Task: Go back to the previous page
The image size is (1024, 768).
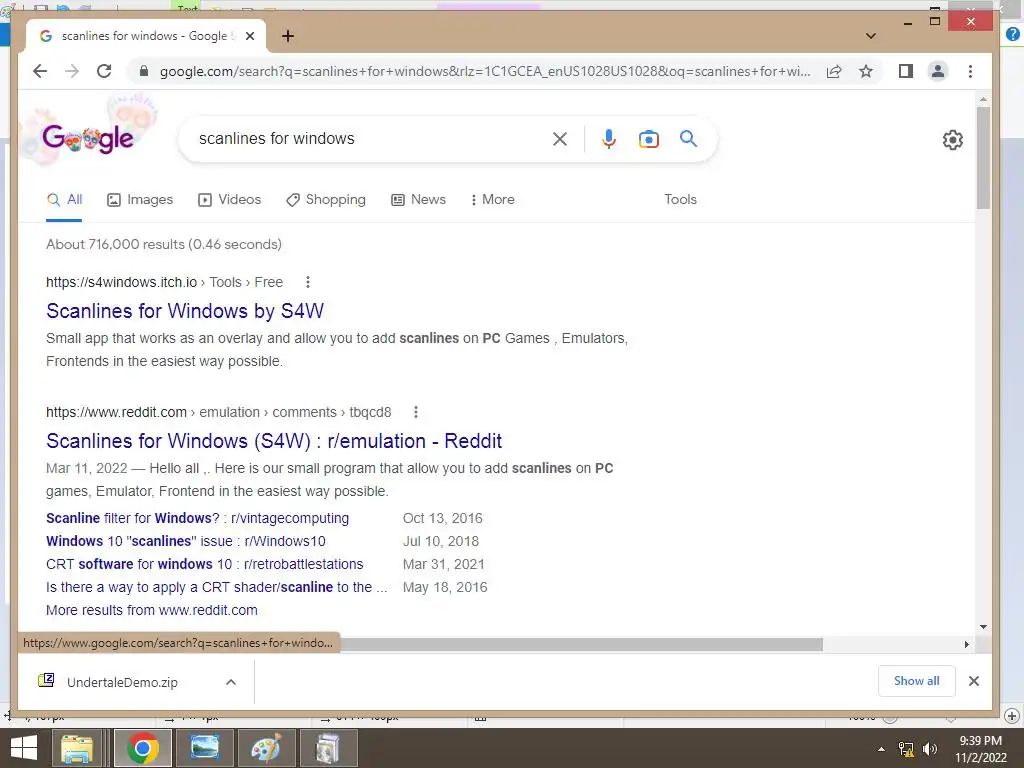Action: (x=40, y=71)
